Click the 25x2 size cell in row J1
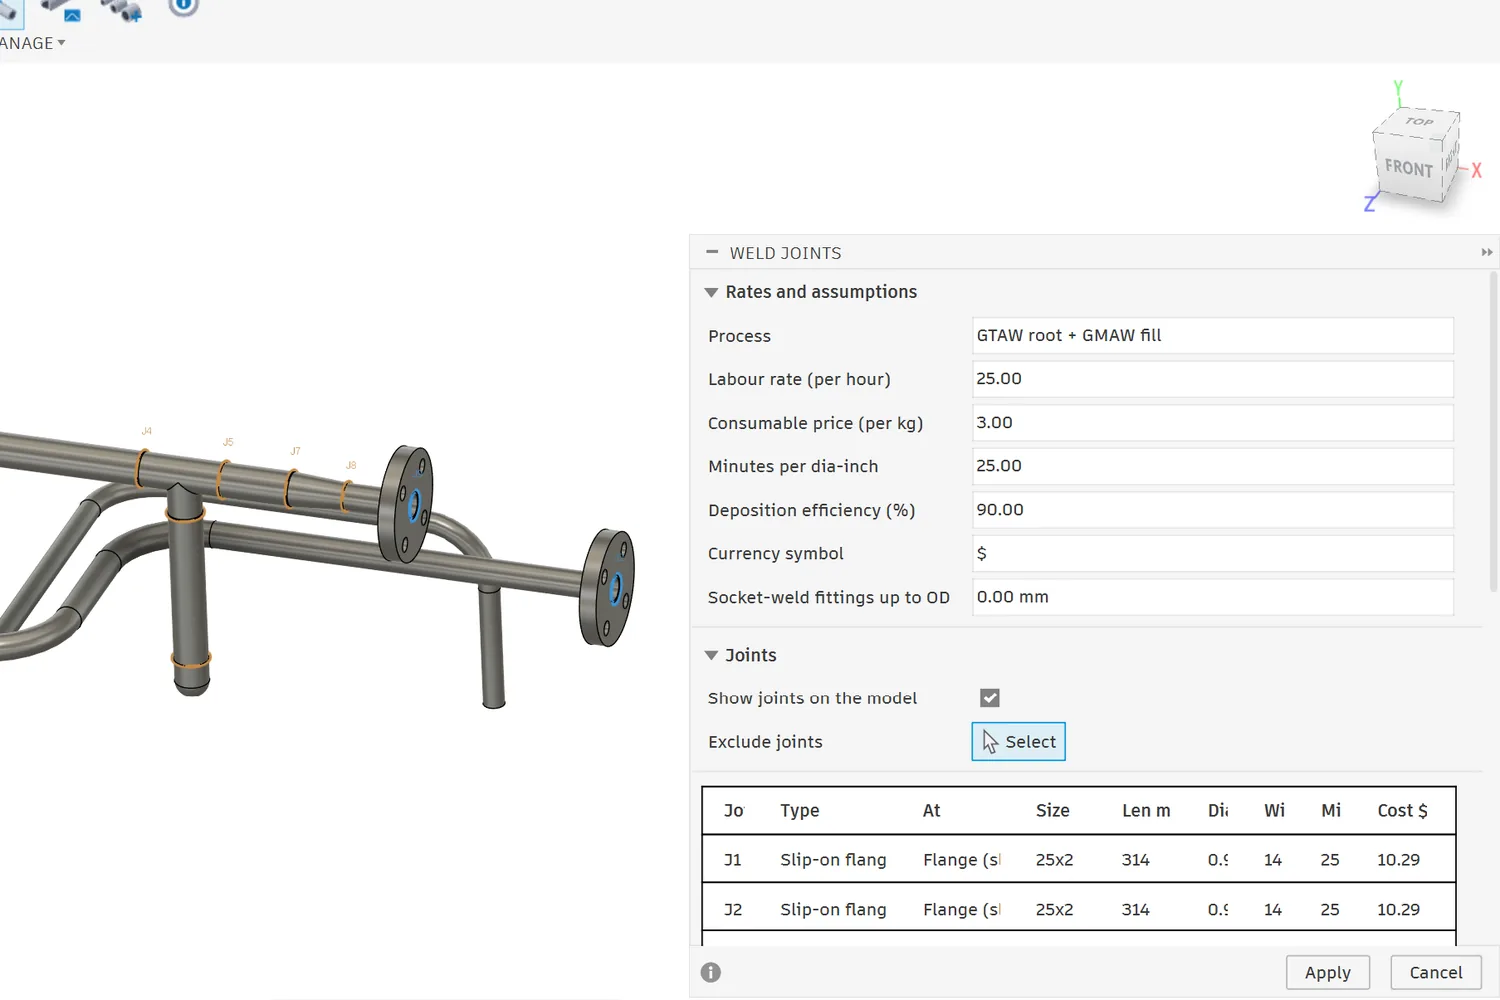 [1054, 859]
